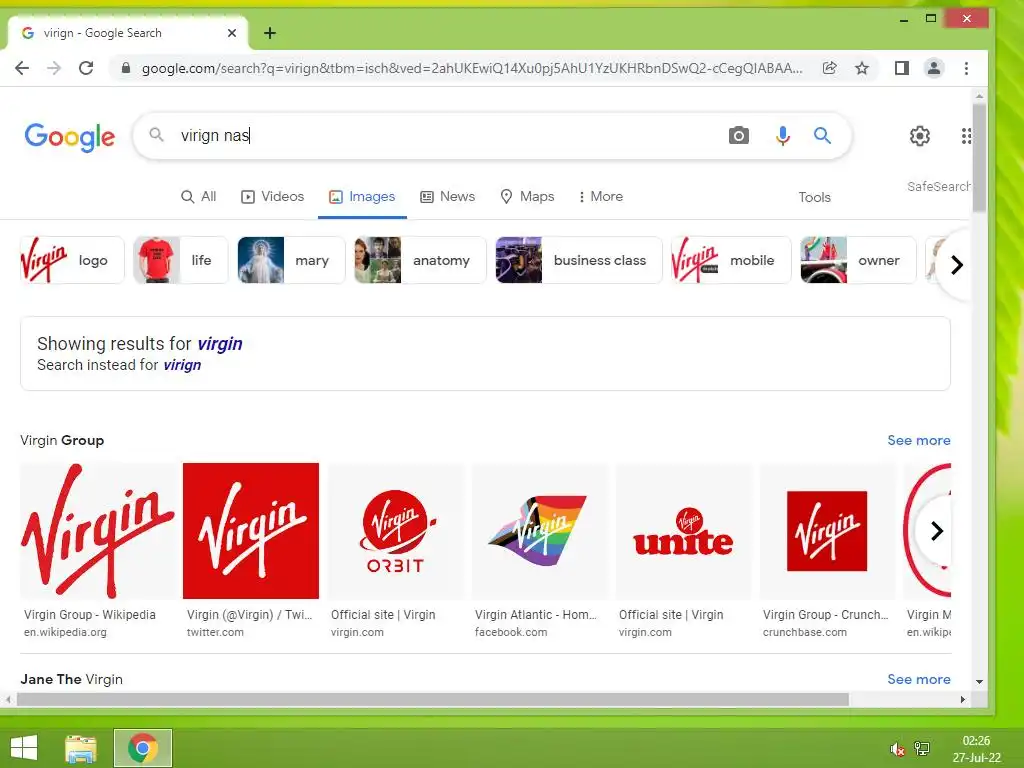1024x768 pixels.
Task: Go to the Google homepage logo
Action: (70, 136)
